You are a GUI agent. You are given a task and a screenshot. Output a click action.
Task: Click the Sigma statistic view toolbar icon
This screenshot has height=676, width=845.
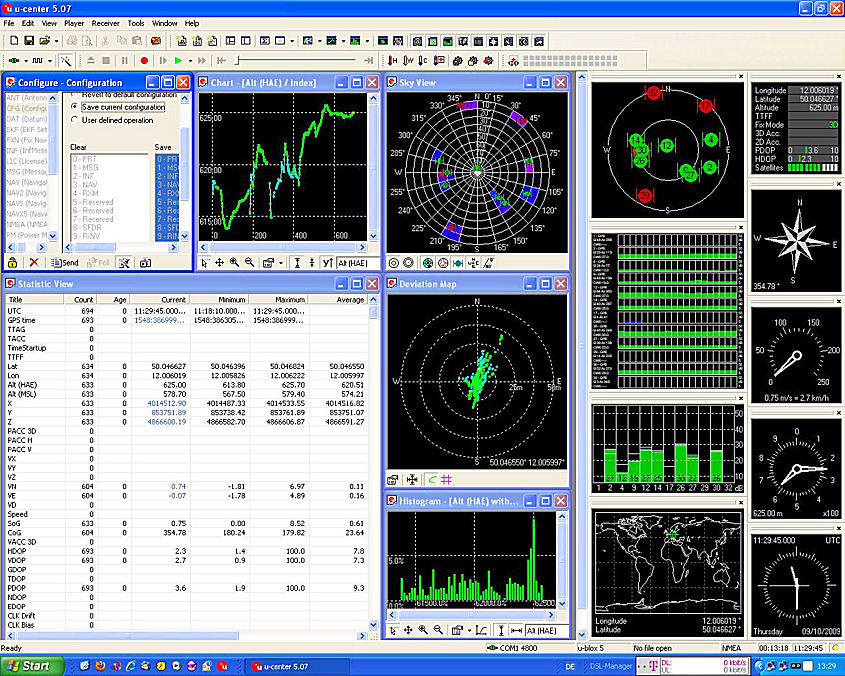(x=265, y=40)
